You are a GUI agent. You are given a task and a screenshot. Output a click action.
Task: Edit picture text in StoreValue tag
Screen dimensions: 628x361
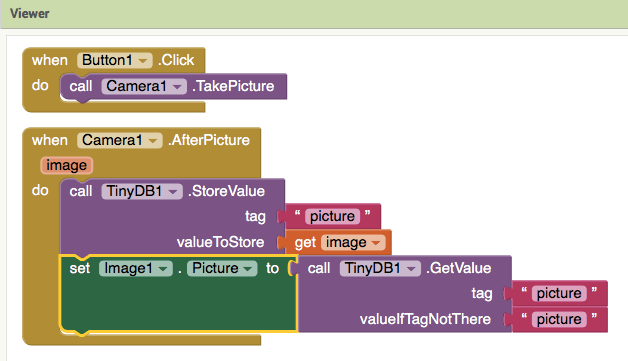(x=332, y=216)
